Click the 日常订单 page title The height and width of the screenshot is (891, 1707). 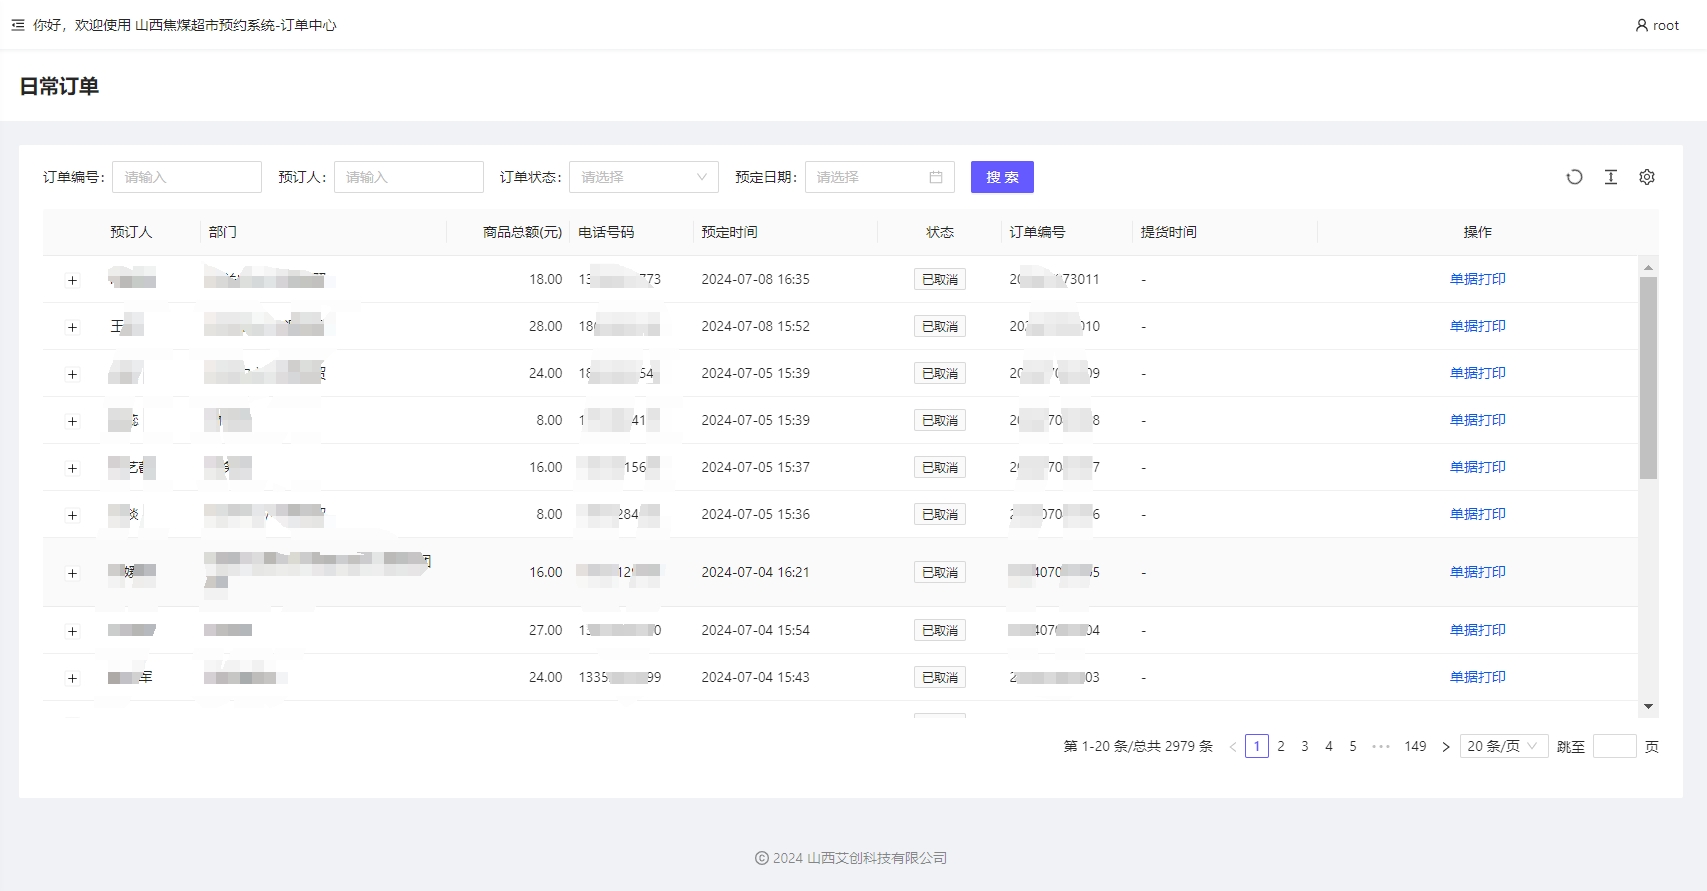pos(59,86)
